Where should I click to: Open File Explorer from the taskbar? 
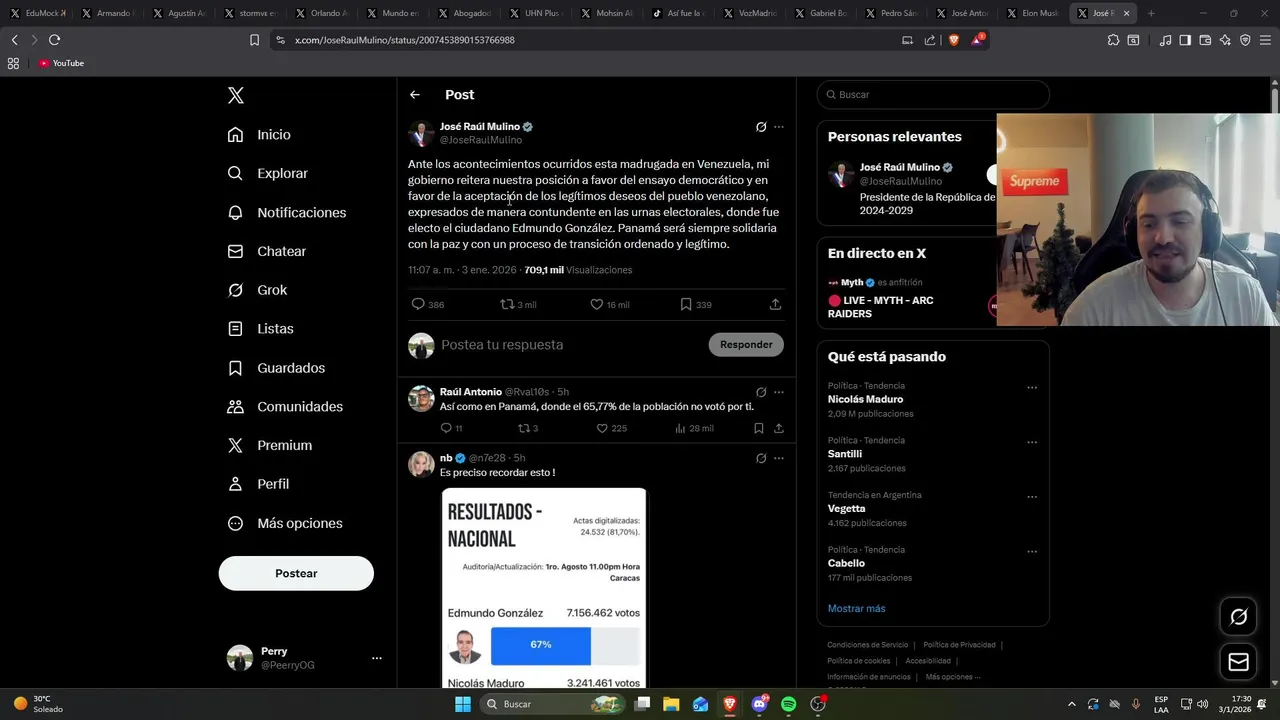click(x=671, y=704)
